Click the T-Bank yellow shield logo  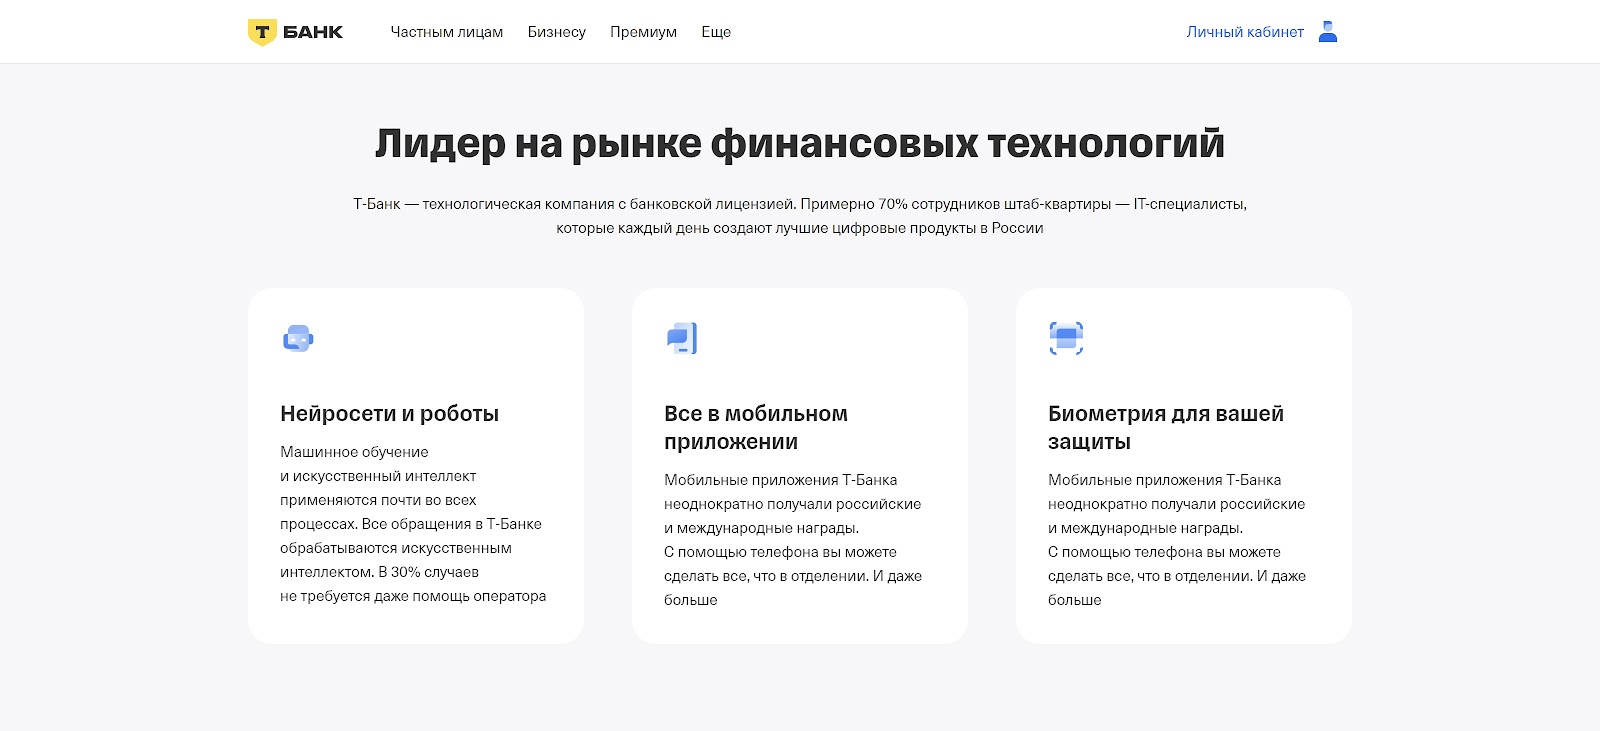pyautogui.click(x=262, y=32)
